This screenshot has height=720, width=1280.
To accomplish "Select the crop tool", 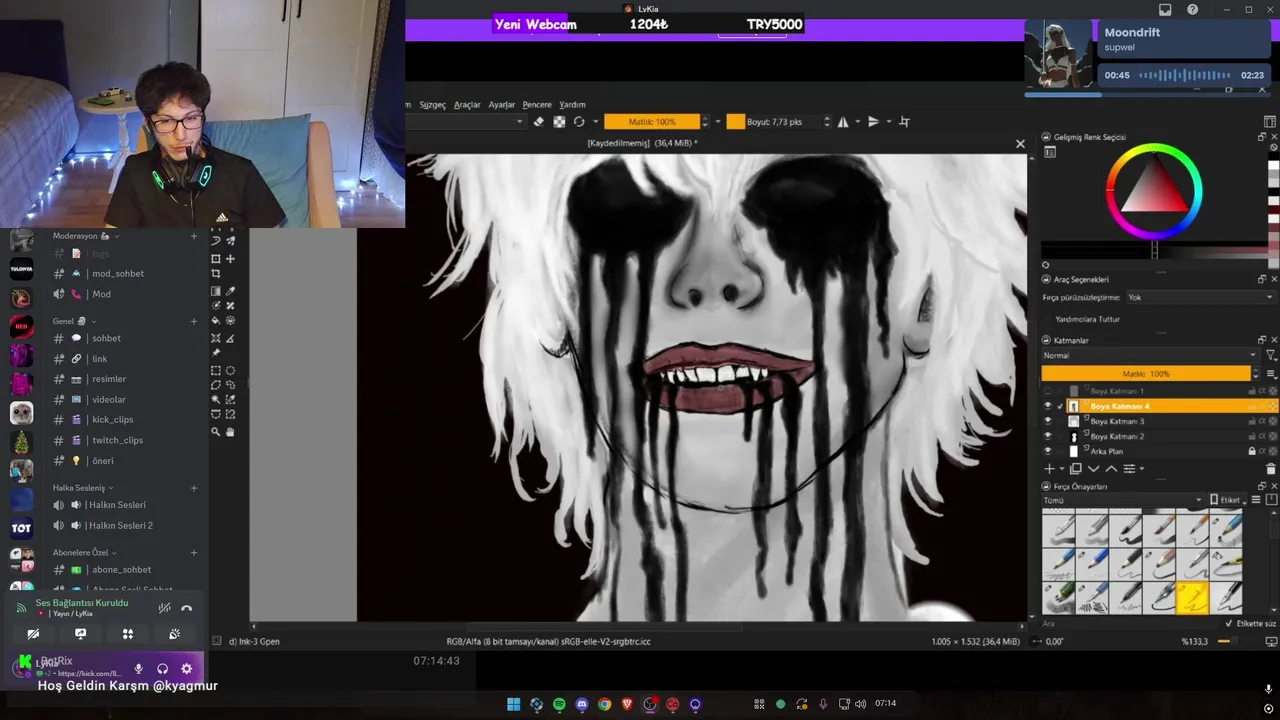I will point(215,274).
